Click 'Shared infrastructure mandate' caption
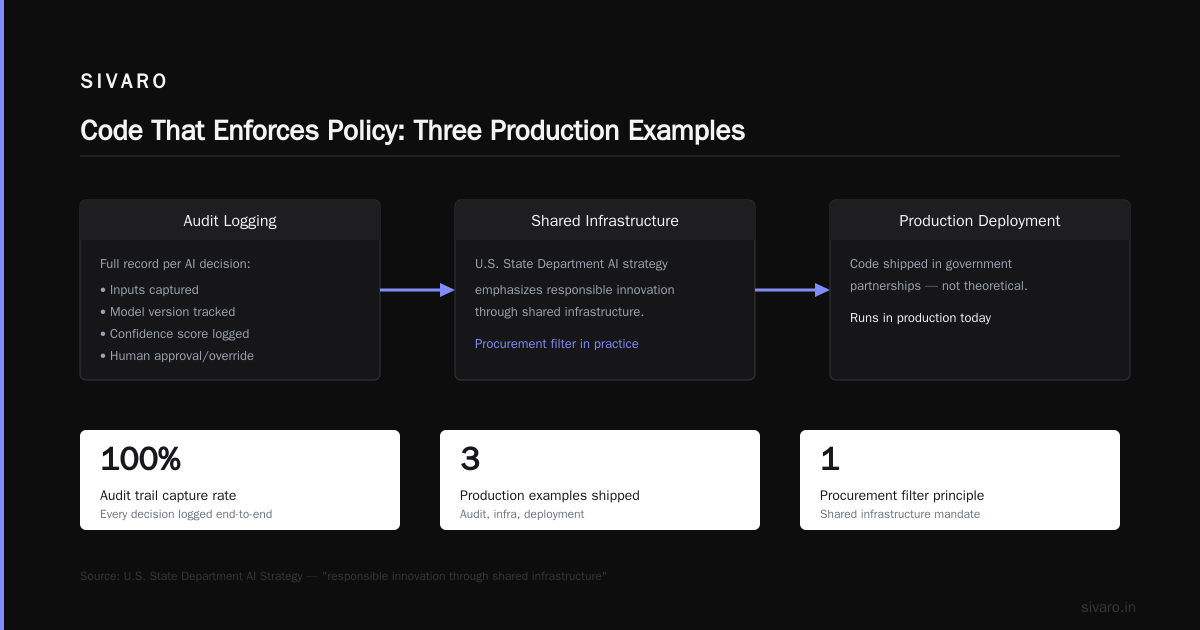The width and height of the screenshot is (1200, 630). (900, 515)
